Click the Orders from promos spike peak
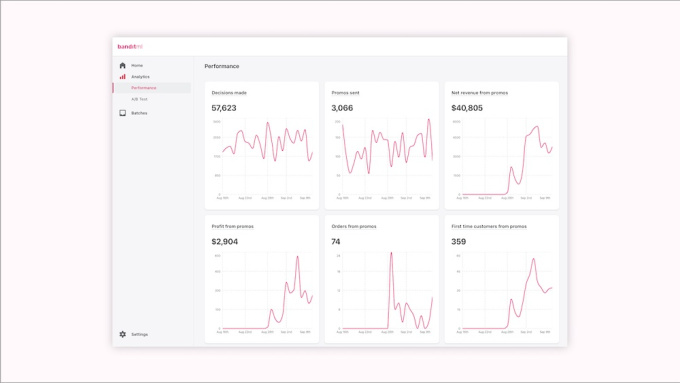 [391, 253]
